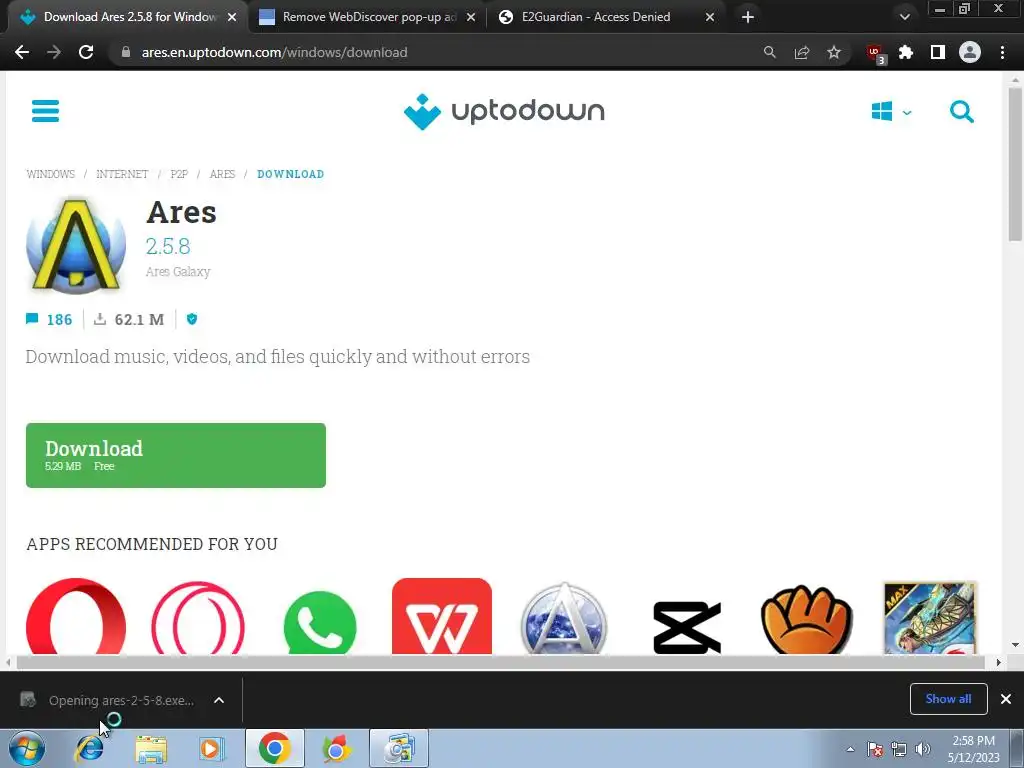Click the volume speaker tray icon
This screenshot has height=768, width=1024.
(x=923, y=749)
